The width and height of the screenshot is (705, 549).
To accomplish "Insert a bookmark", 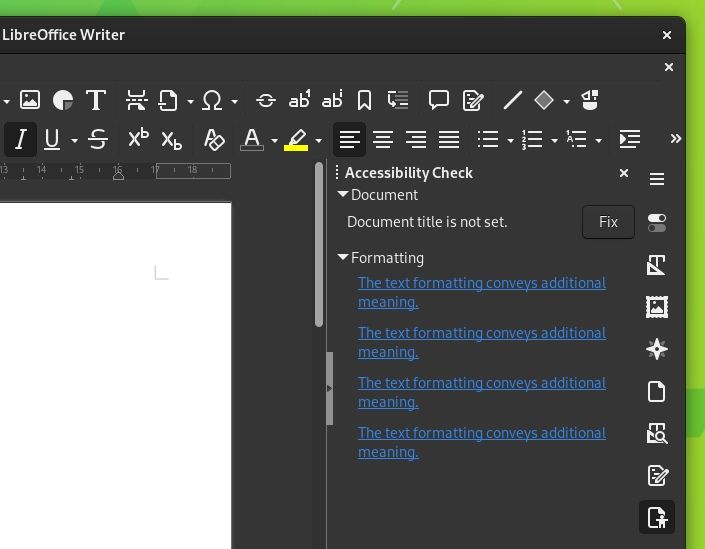I will pos(365,100).
